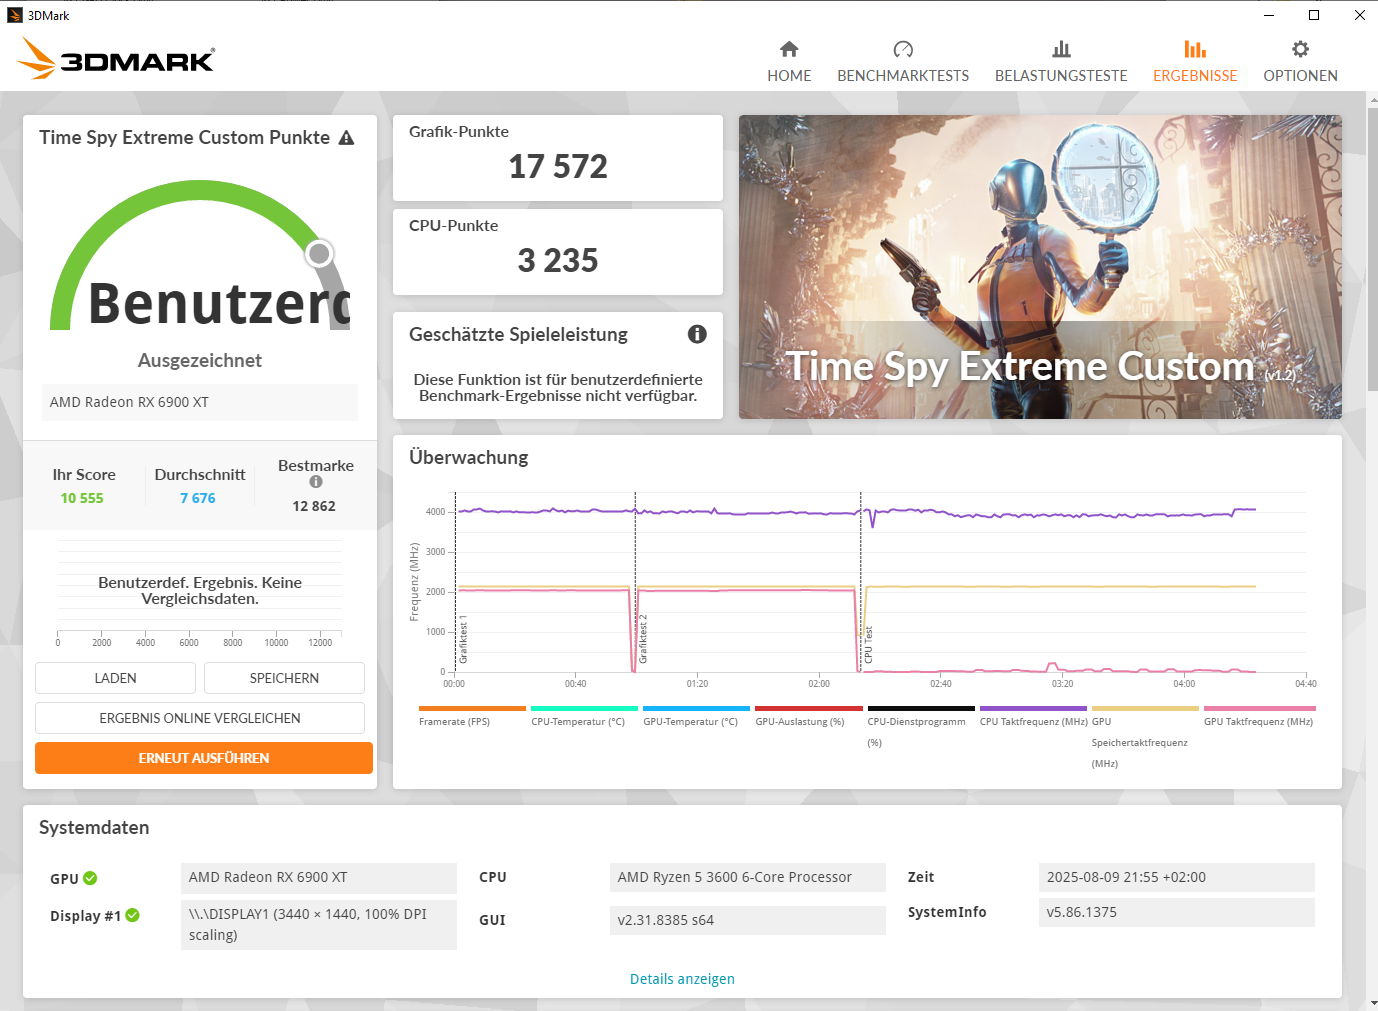Click ERGEBNIS ONLINE VERGLEICHEN button
The height and width of the screenshot is (1011, 1378).
pyautogui.click(x=200, y=718)
